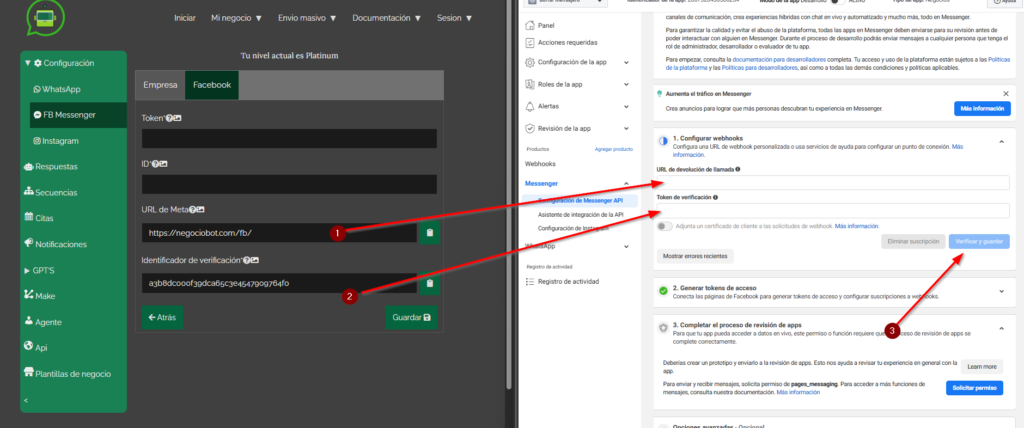Expand Revisión de la app

626,128
